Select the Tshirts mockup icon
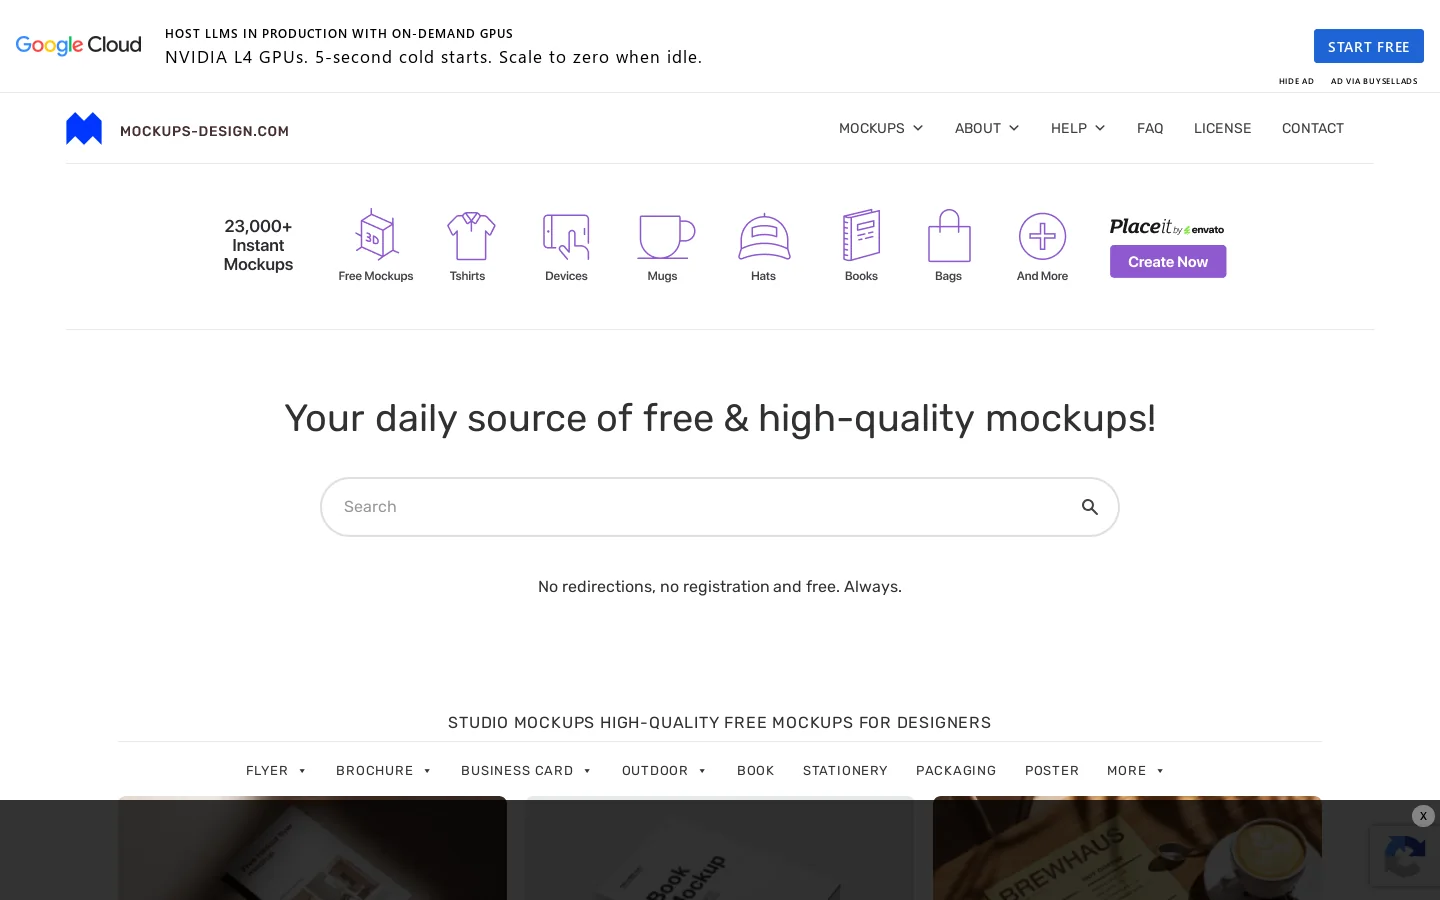The height and width of the screenshot is (900, 1440). (470, 236)
